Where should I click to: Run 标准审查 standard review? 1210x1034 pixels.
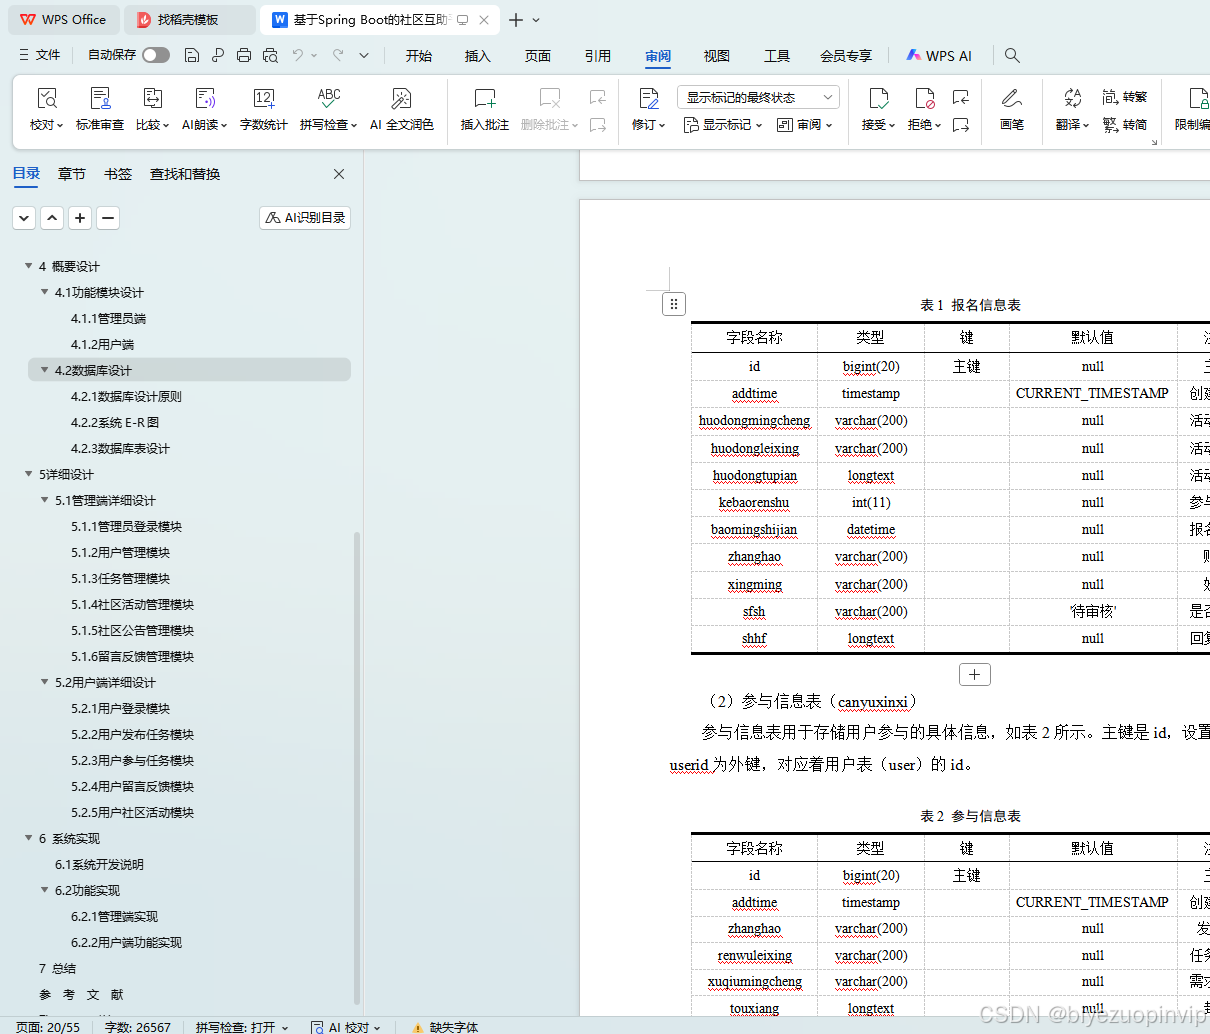(100, 109)
